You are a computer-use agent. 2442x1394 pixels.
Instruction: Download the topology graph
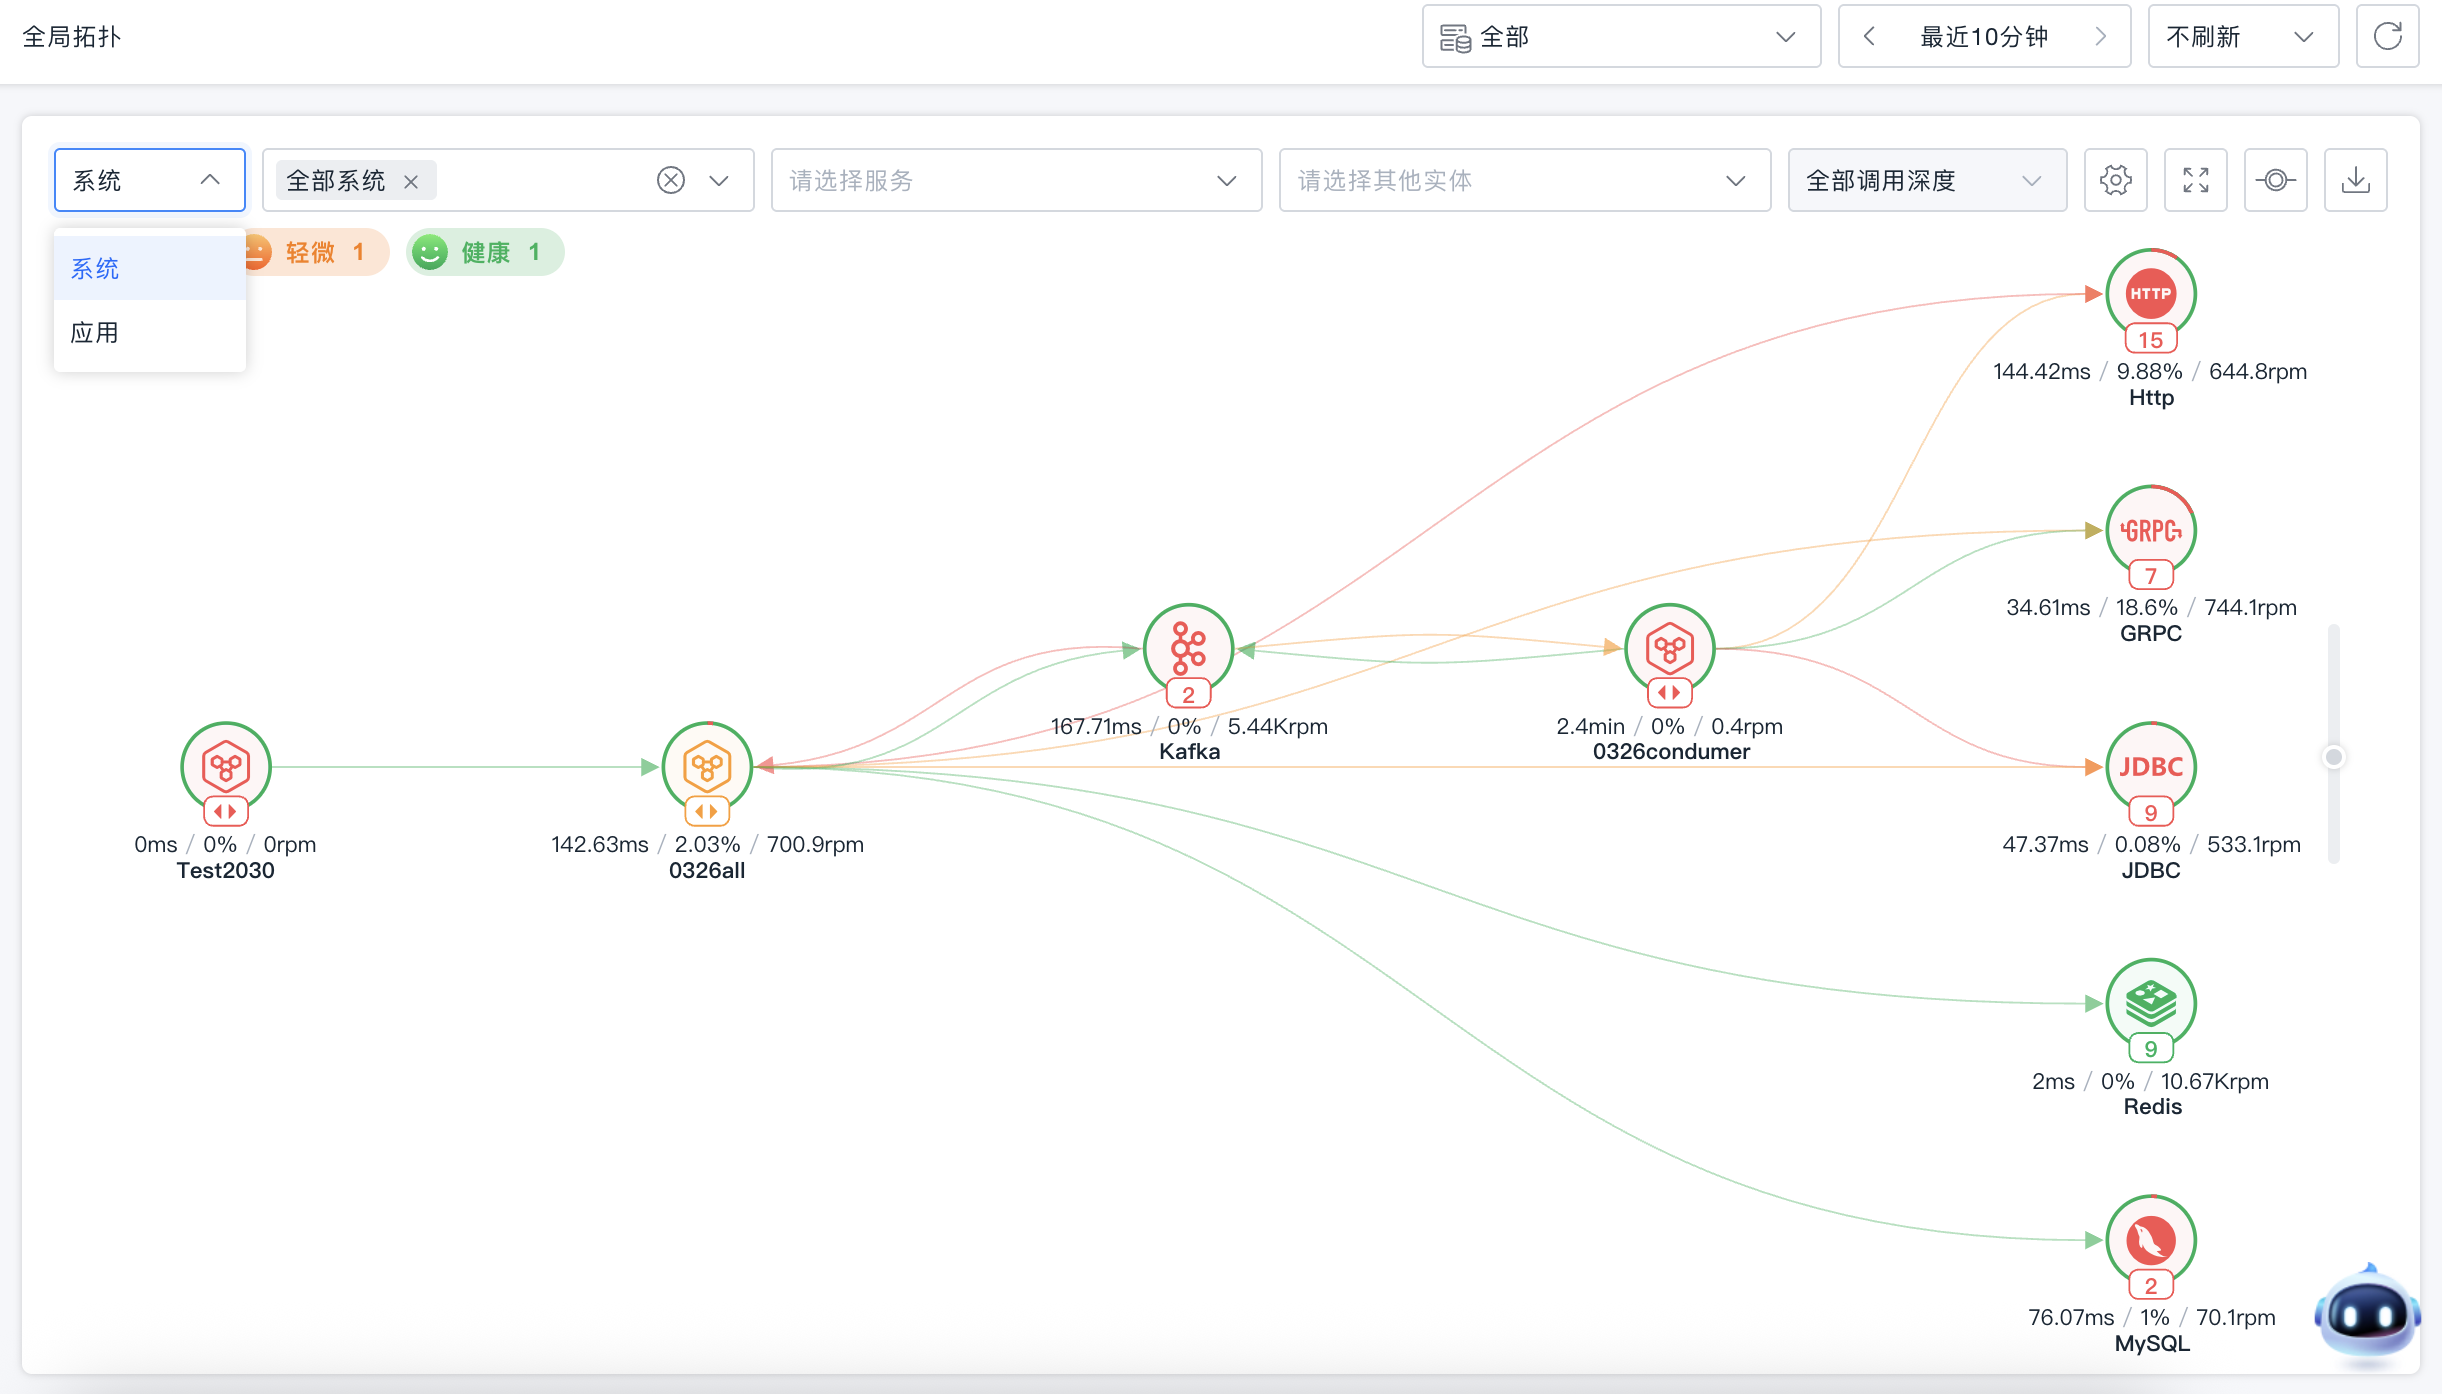coord(2355,180)
